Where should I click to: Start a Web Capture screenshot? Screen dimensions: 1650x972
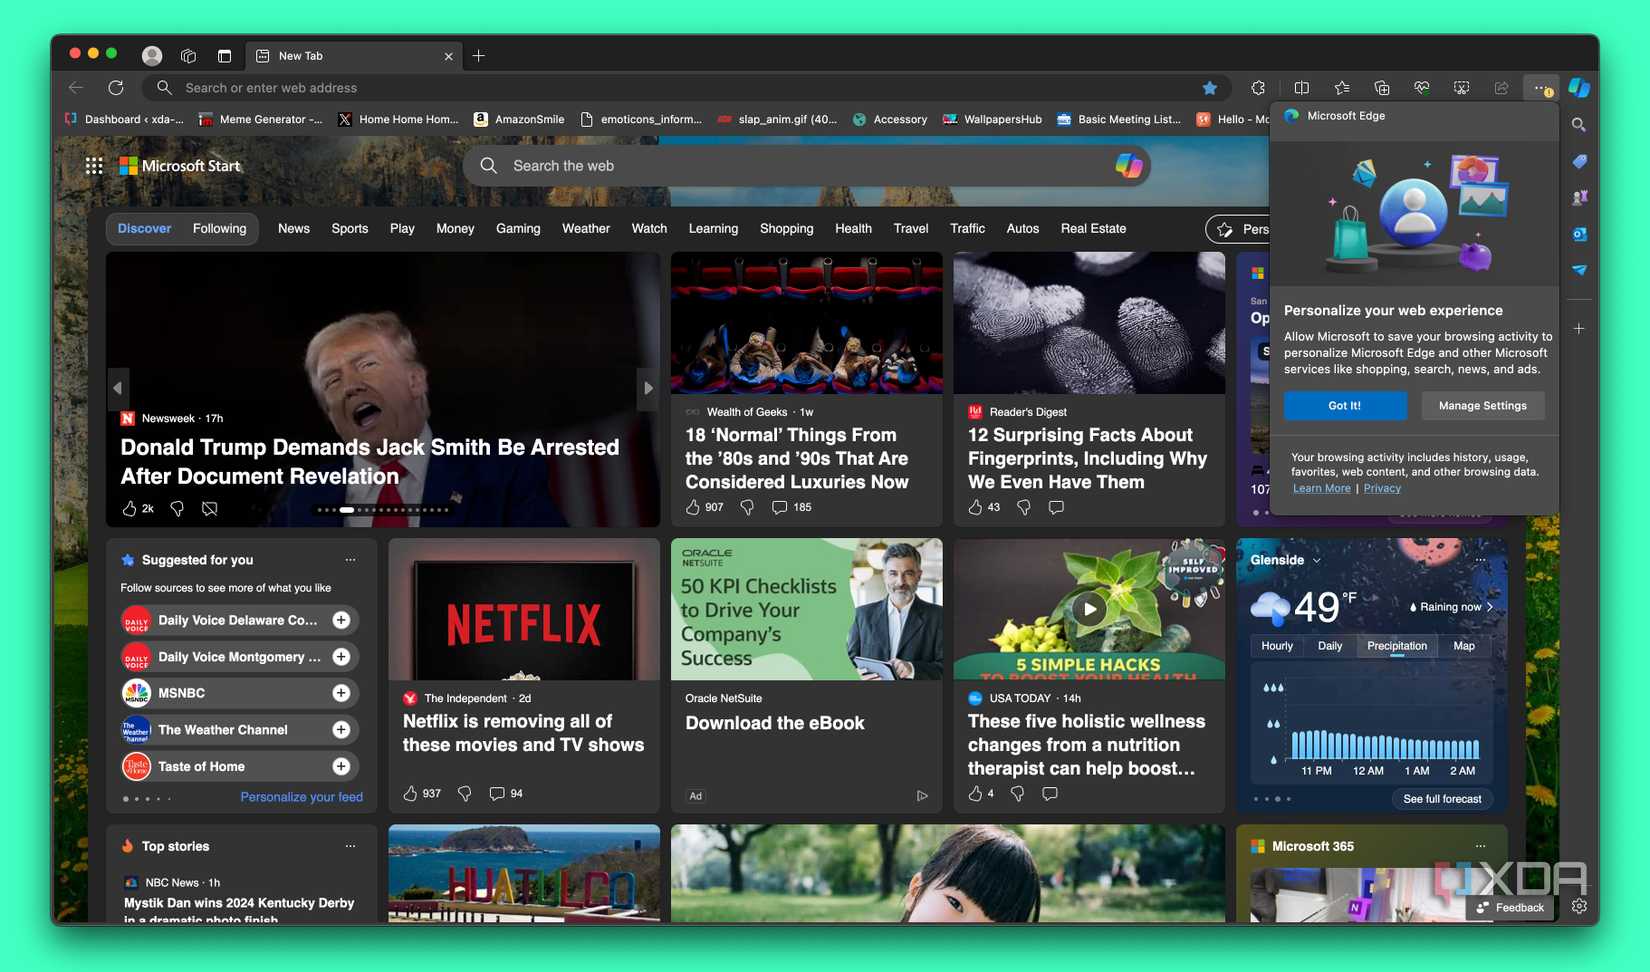pyautogui.click(x=1461, y=88)
